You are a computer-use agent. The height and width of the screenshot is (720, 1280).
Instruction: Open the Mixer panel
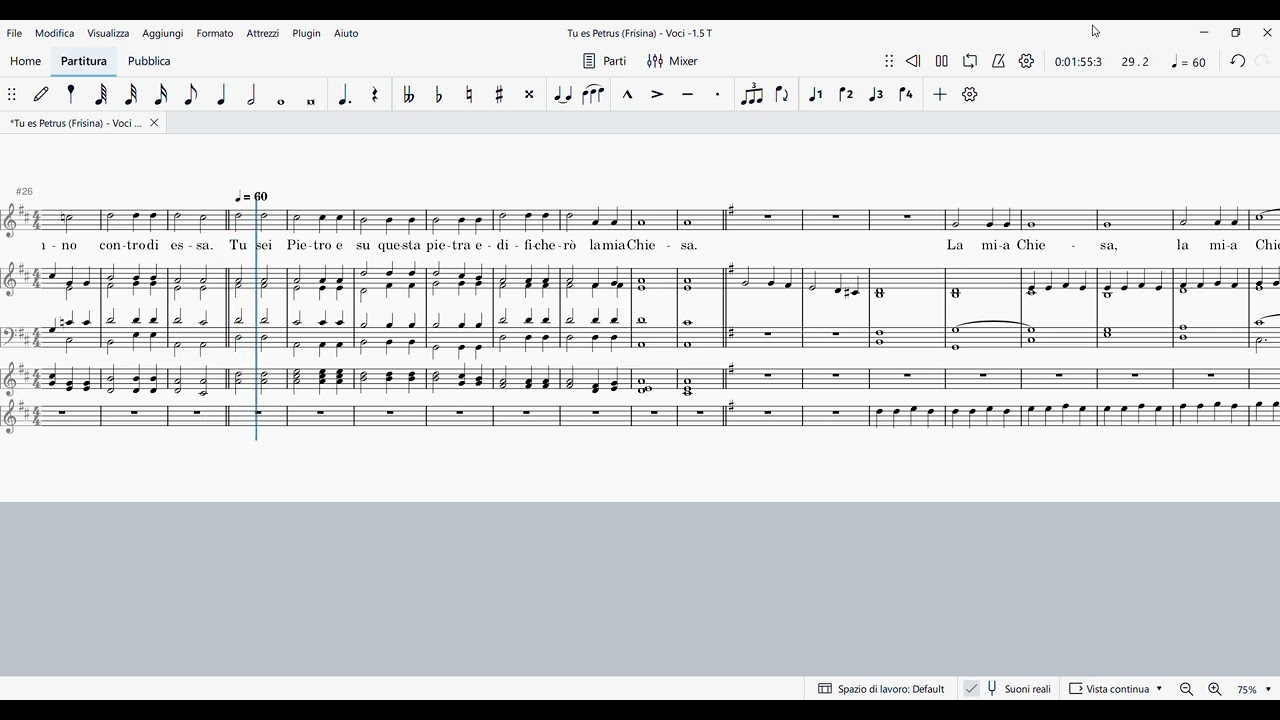point(672,61)
